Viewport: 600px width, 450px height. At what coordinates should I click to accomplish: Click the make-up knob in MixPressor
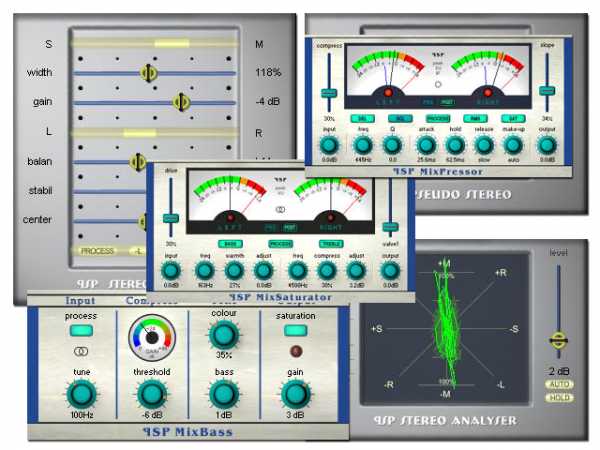pos(513,145)
